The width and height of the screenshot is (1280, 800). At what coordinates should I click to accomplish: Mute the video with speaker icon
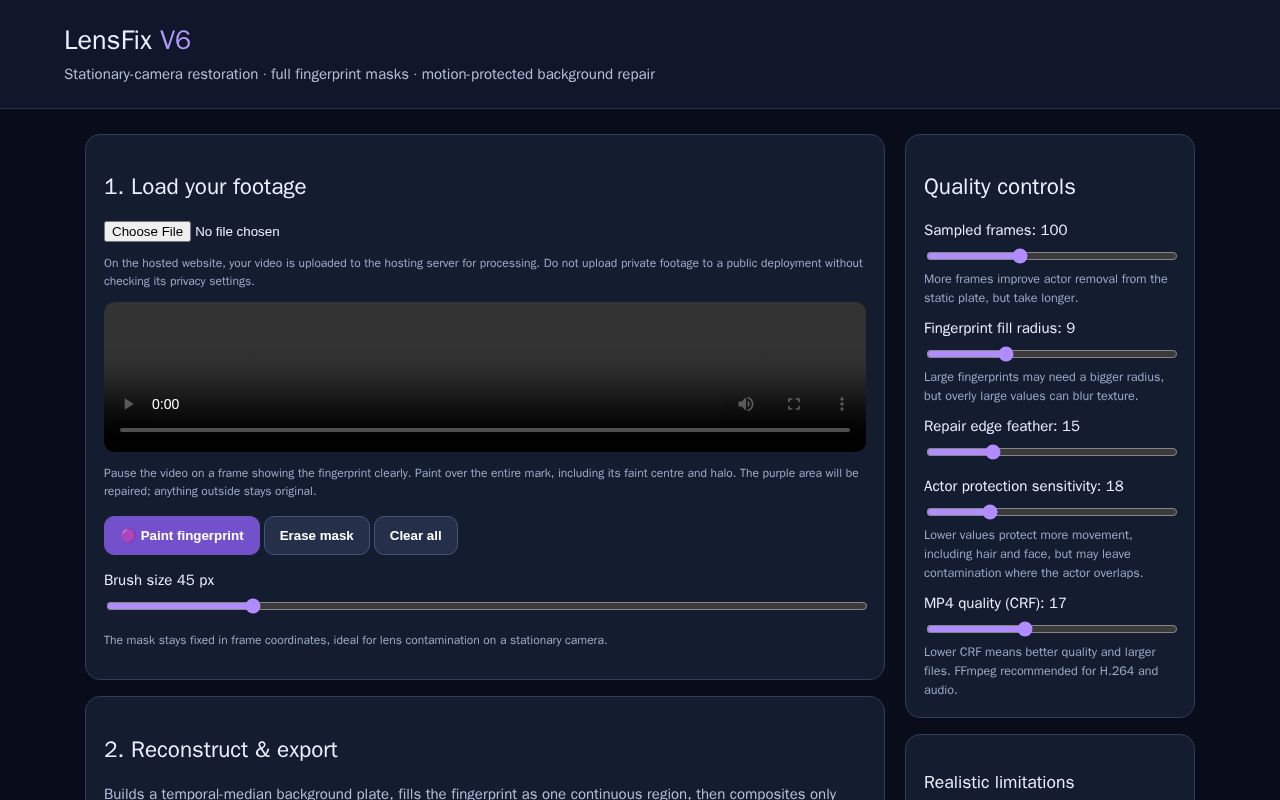(x=746, y=404)
